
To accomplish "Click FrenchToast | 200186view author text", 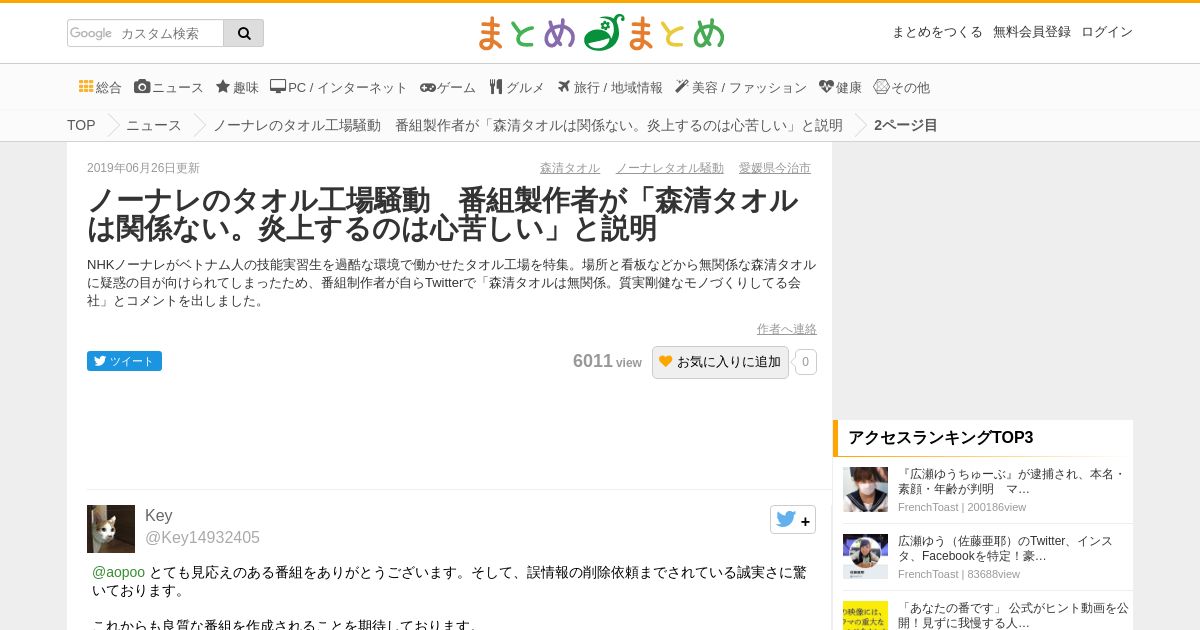I will [x=962, y=507].
